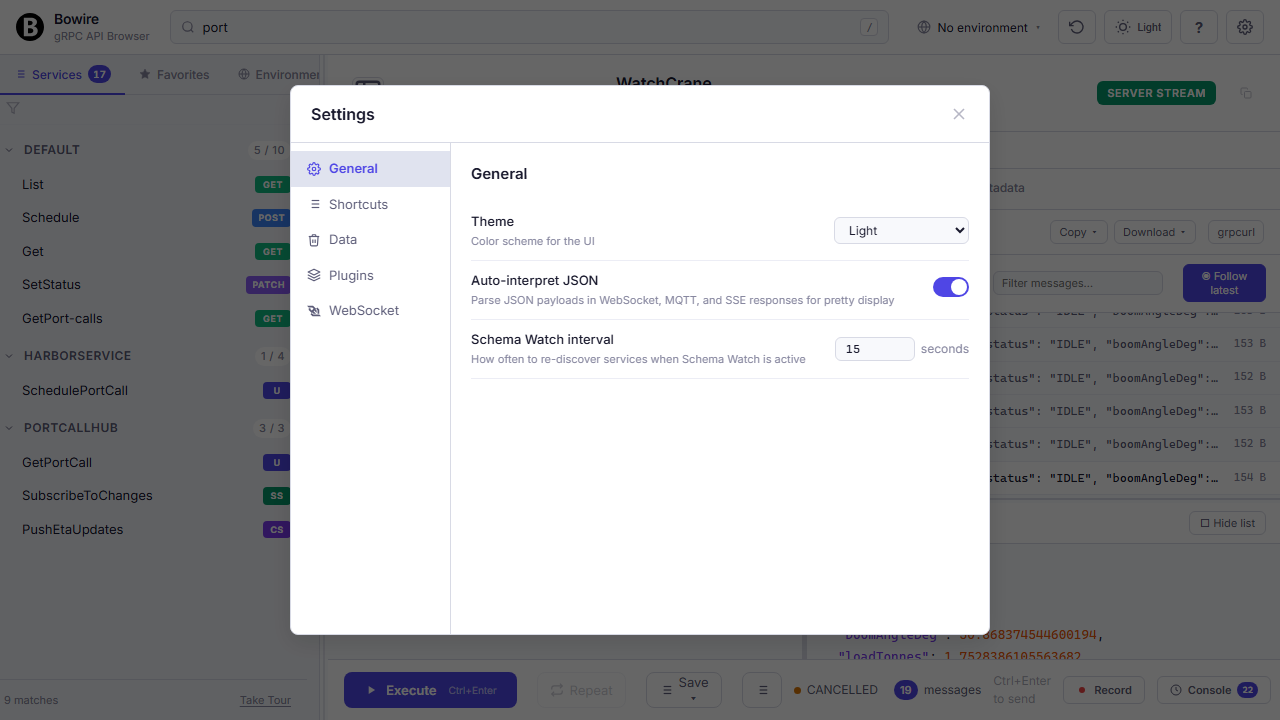The image size is (1280, 720).
Task: Select the PushEtaUpdates method
Action: pos(145,530)
